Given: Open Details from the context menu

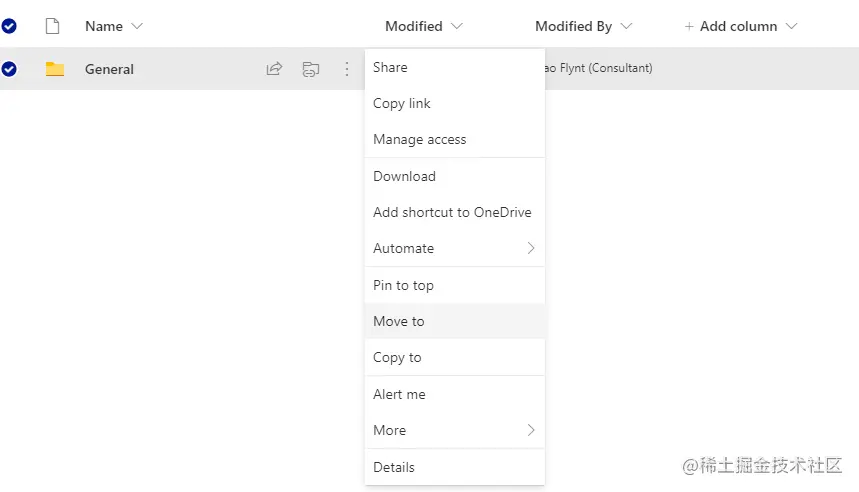Looking at the screenshot, I should 394,467.
